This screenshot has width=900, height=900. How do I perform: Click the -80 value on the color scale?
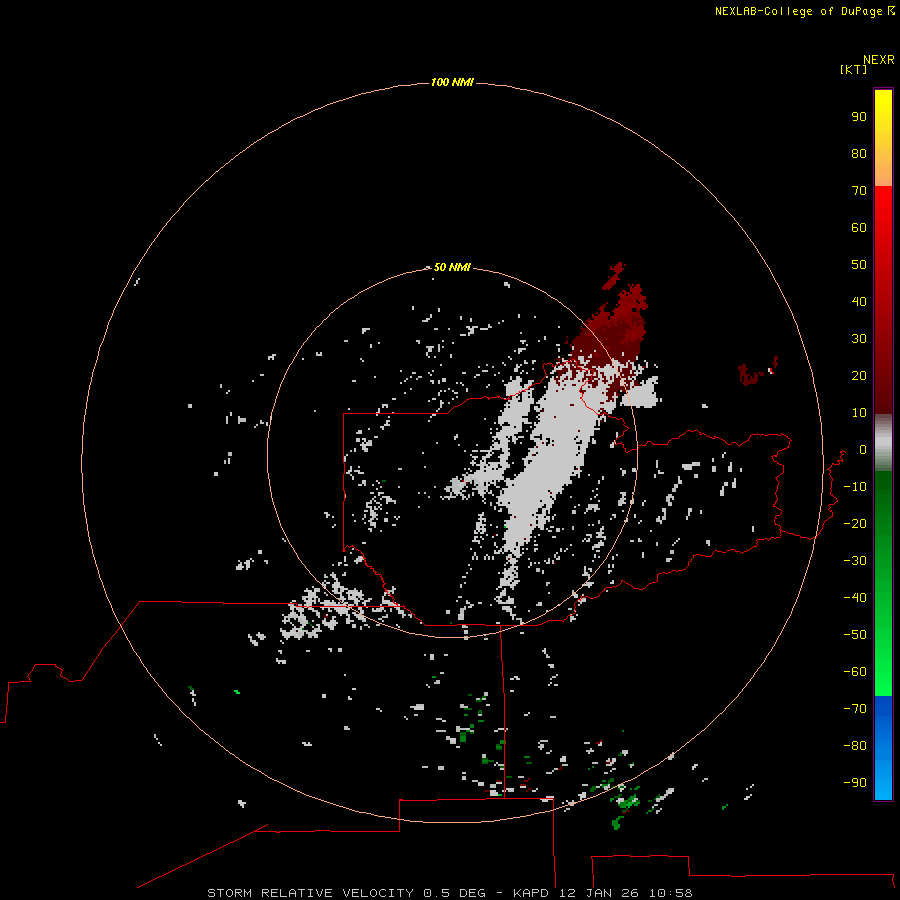[x=855, y=746]
